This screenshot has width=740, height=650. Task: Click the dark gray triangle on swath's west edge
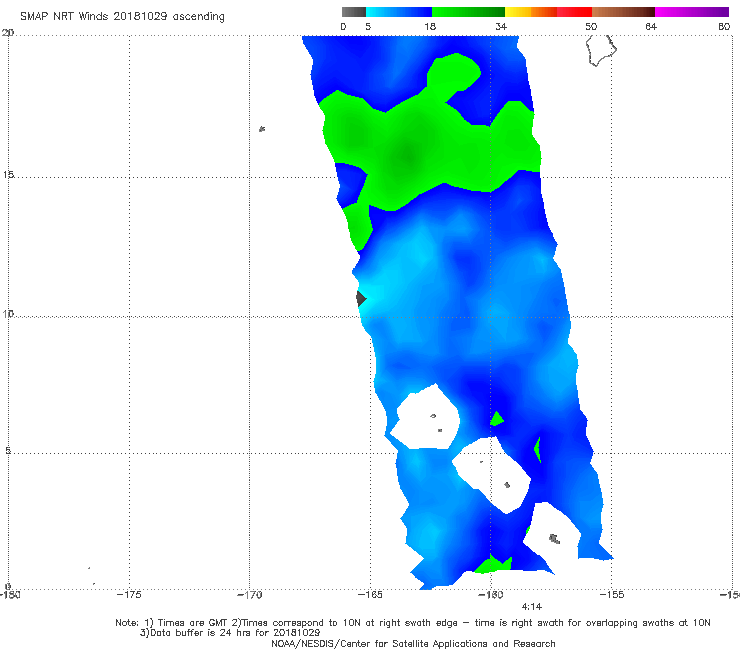[361, 299]
